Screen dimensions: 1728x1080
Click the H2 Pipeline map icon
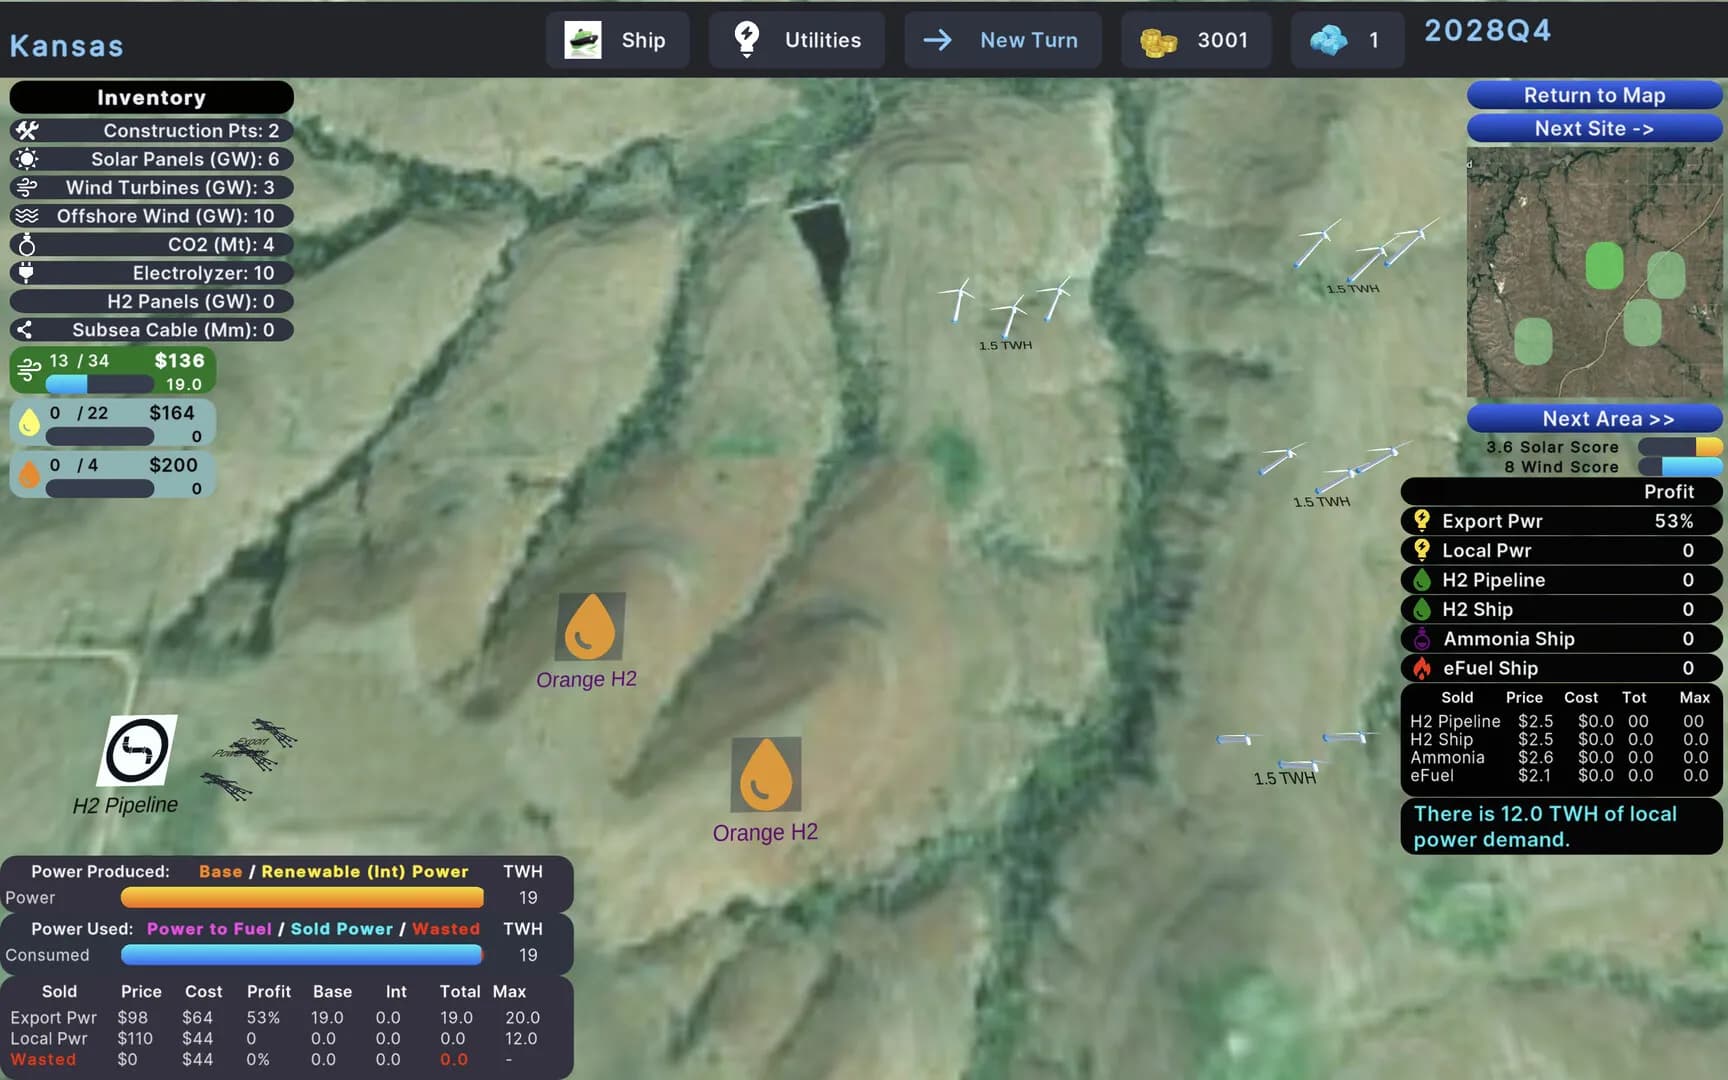point(137,750)
